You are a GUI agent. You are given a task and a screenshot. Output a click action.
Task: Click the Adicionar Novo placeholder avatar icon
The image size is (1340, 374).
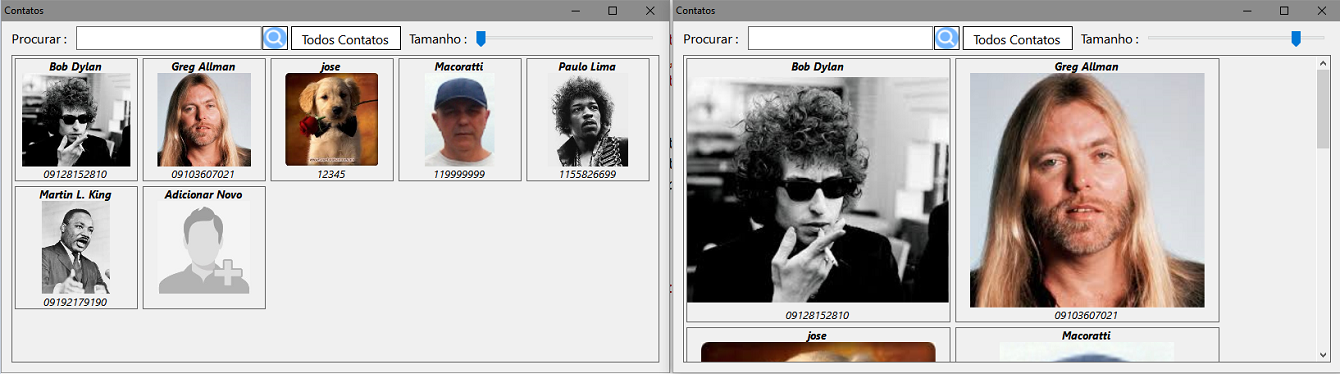pos(204,248)
